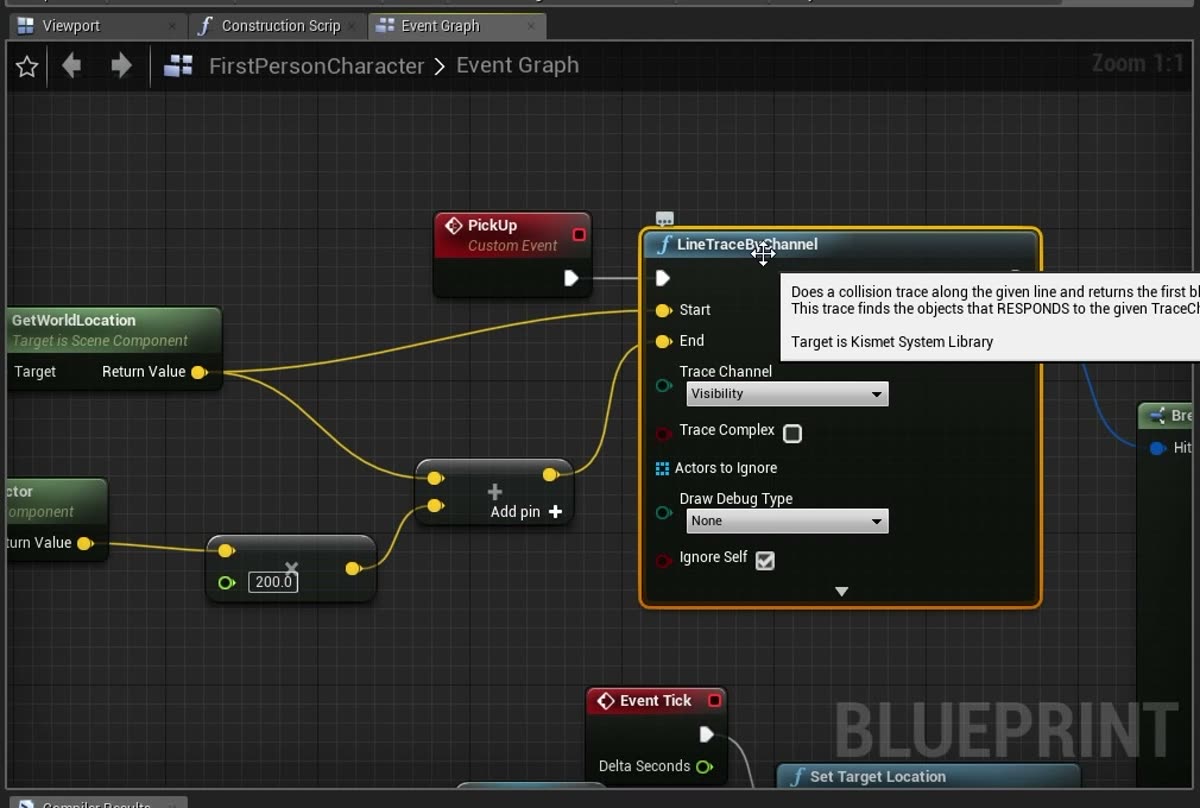The height and width of the screenshot is (808, 1200).
Task: Click the Event Tick execution output pin
Action: [x=706, y=735]
